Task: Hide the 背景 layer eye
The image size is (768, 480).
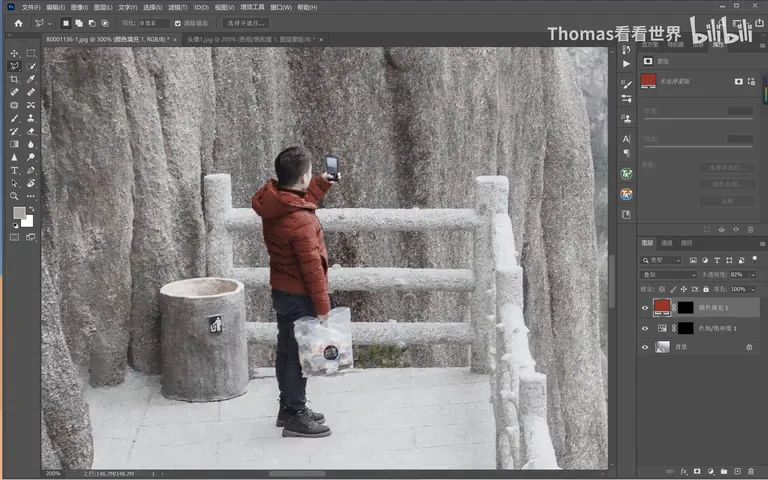Action: click(645, 347)
